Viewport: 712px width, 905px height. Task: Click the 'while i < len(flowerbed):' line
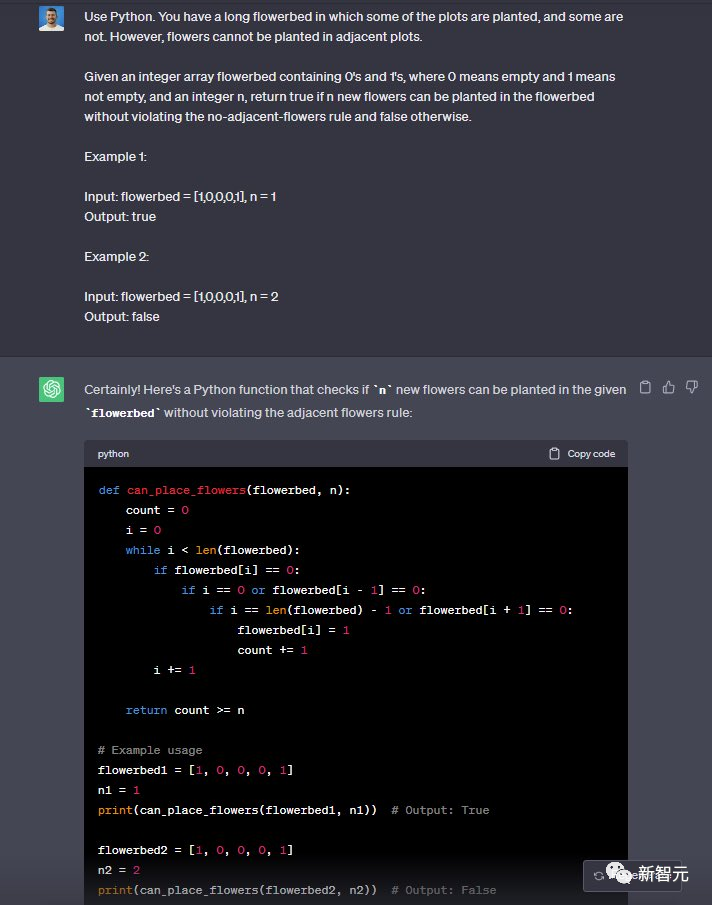coord(212,550)
